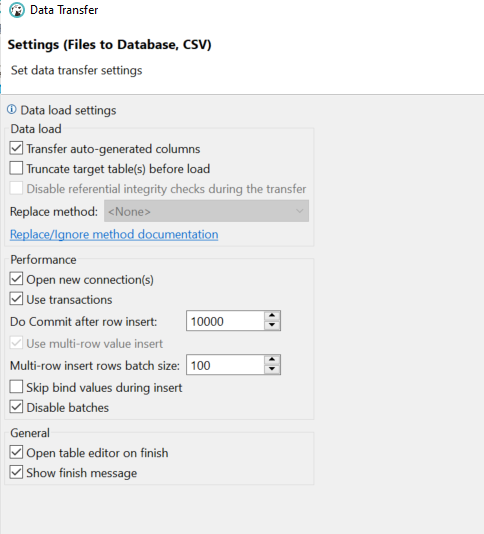Decrease commit row count with down arrow

point(272,326)
